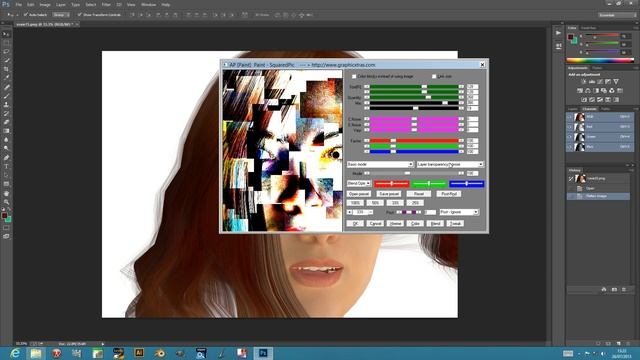This screenshot has height=360, width=640.
Task: Toggle visibility of the RGB channel
Action: pyautogui.click(x=570, y=117)
